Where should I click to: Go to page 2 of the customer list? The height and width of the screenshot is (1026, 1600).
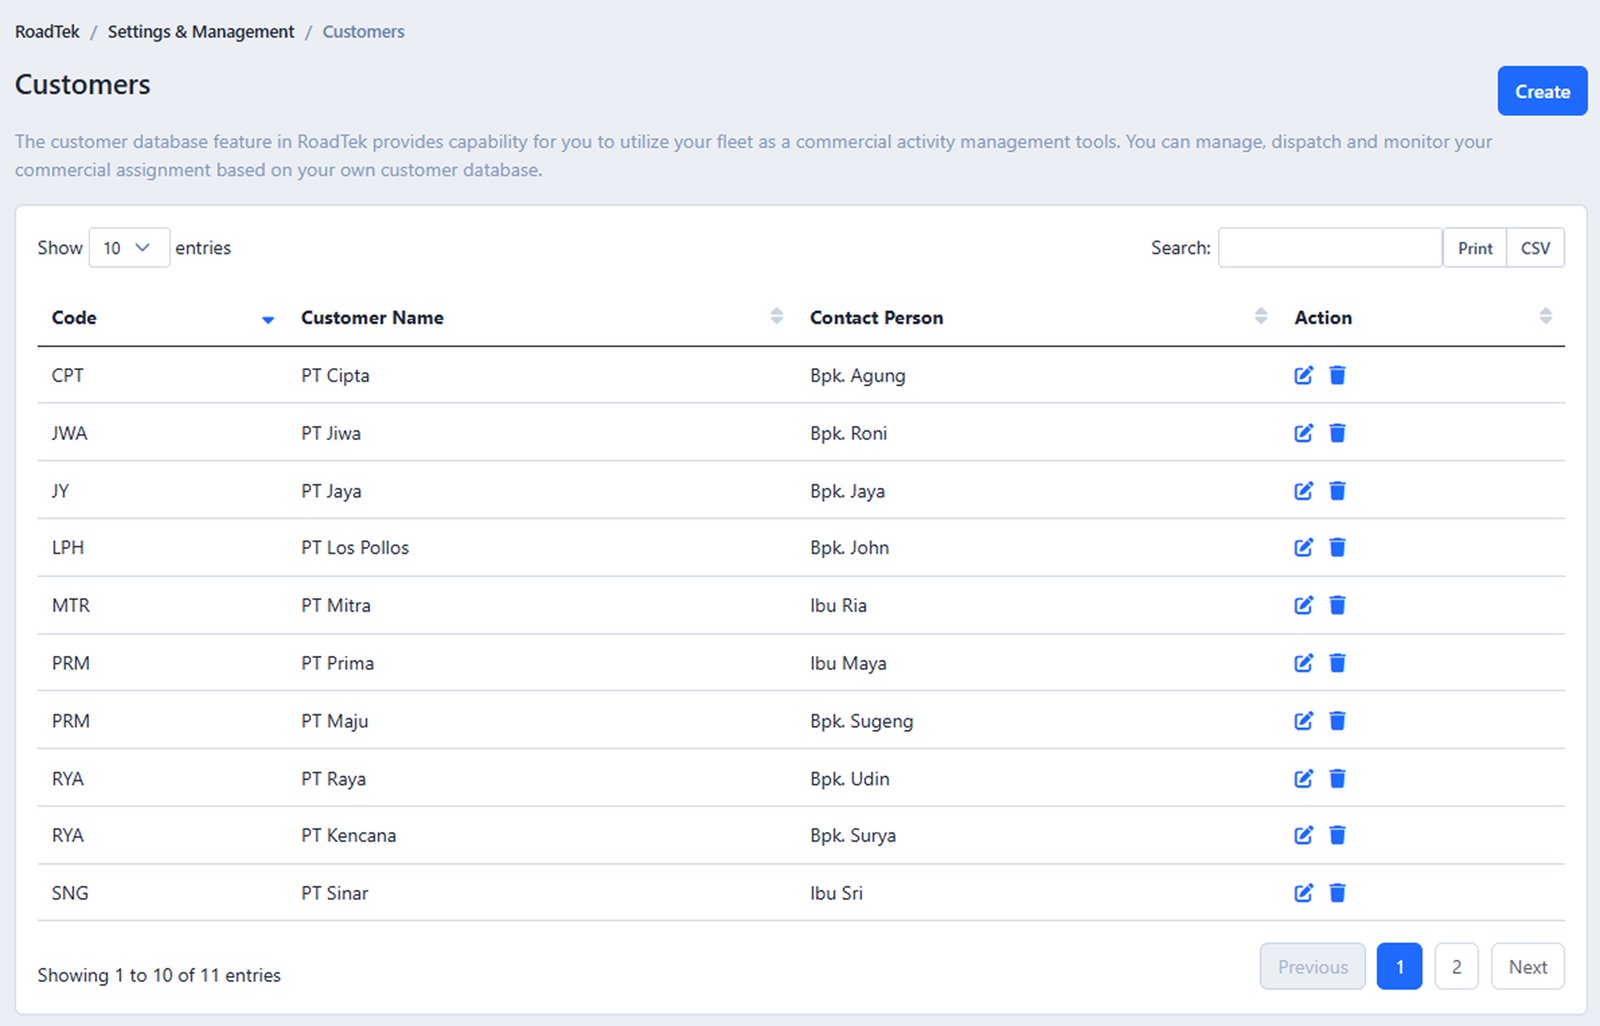point(1456,966)
